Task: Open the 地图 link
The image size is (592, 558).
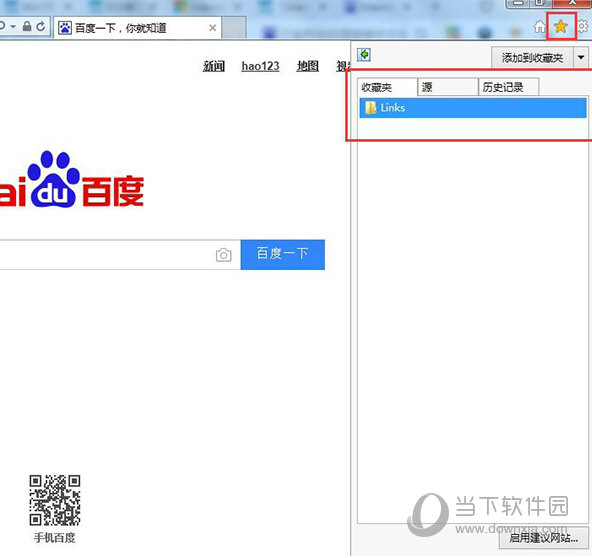Action: point(308,66)
